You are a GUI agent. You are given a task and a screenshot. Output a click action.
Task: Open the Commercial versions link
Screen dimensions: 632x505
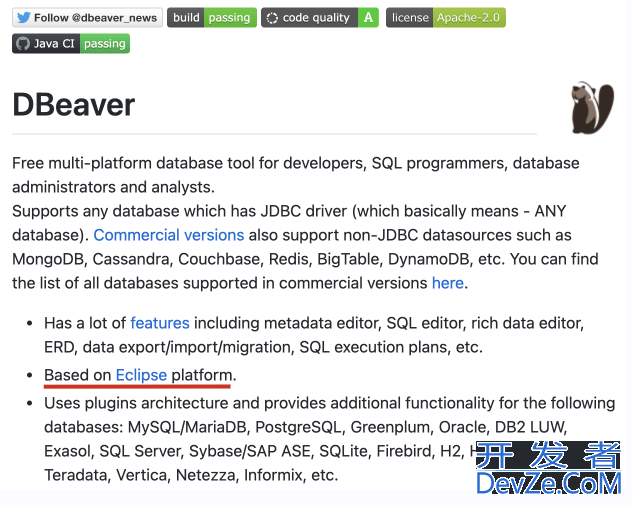(169, 235)
